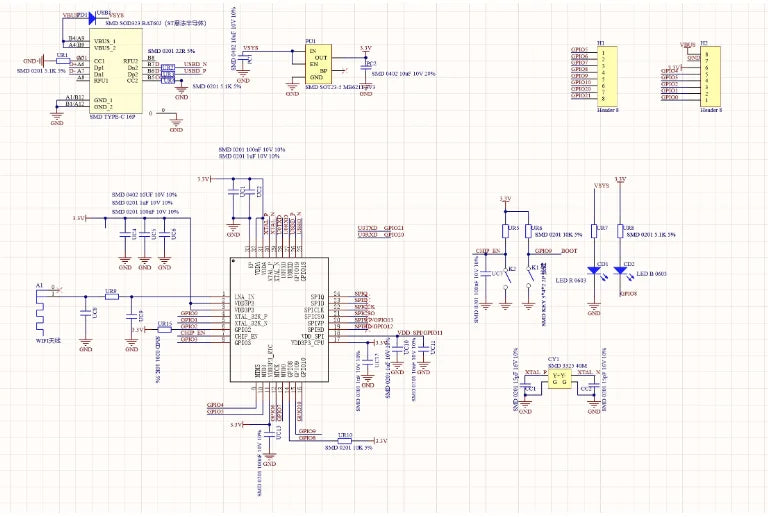Select resistor UR8 above the CD2 LED

click(621, 229)
